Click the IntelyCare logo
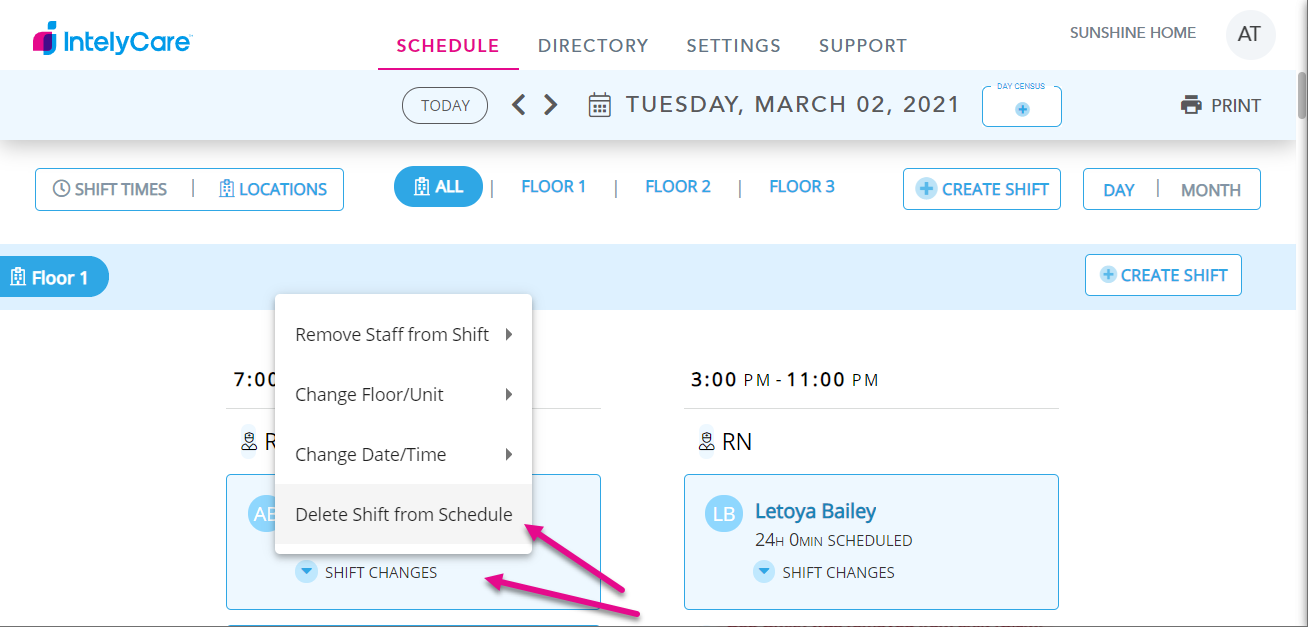 [x=112, y=41]
